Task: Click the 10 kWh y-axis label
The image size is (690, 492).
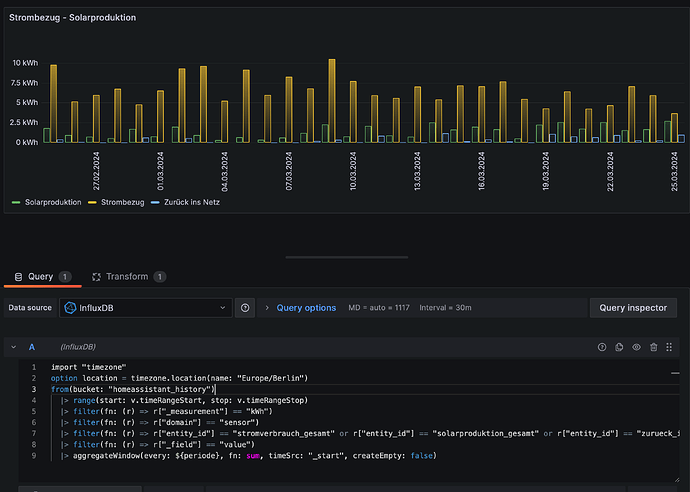Action: click(25, 63)
